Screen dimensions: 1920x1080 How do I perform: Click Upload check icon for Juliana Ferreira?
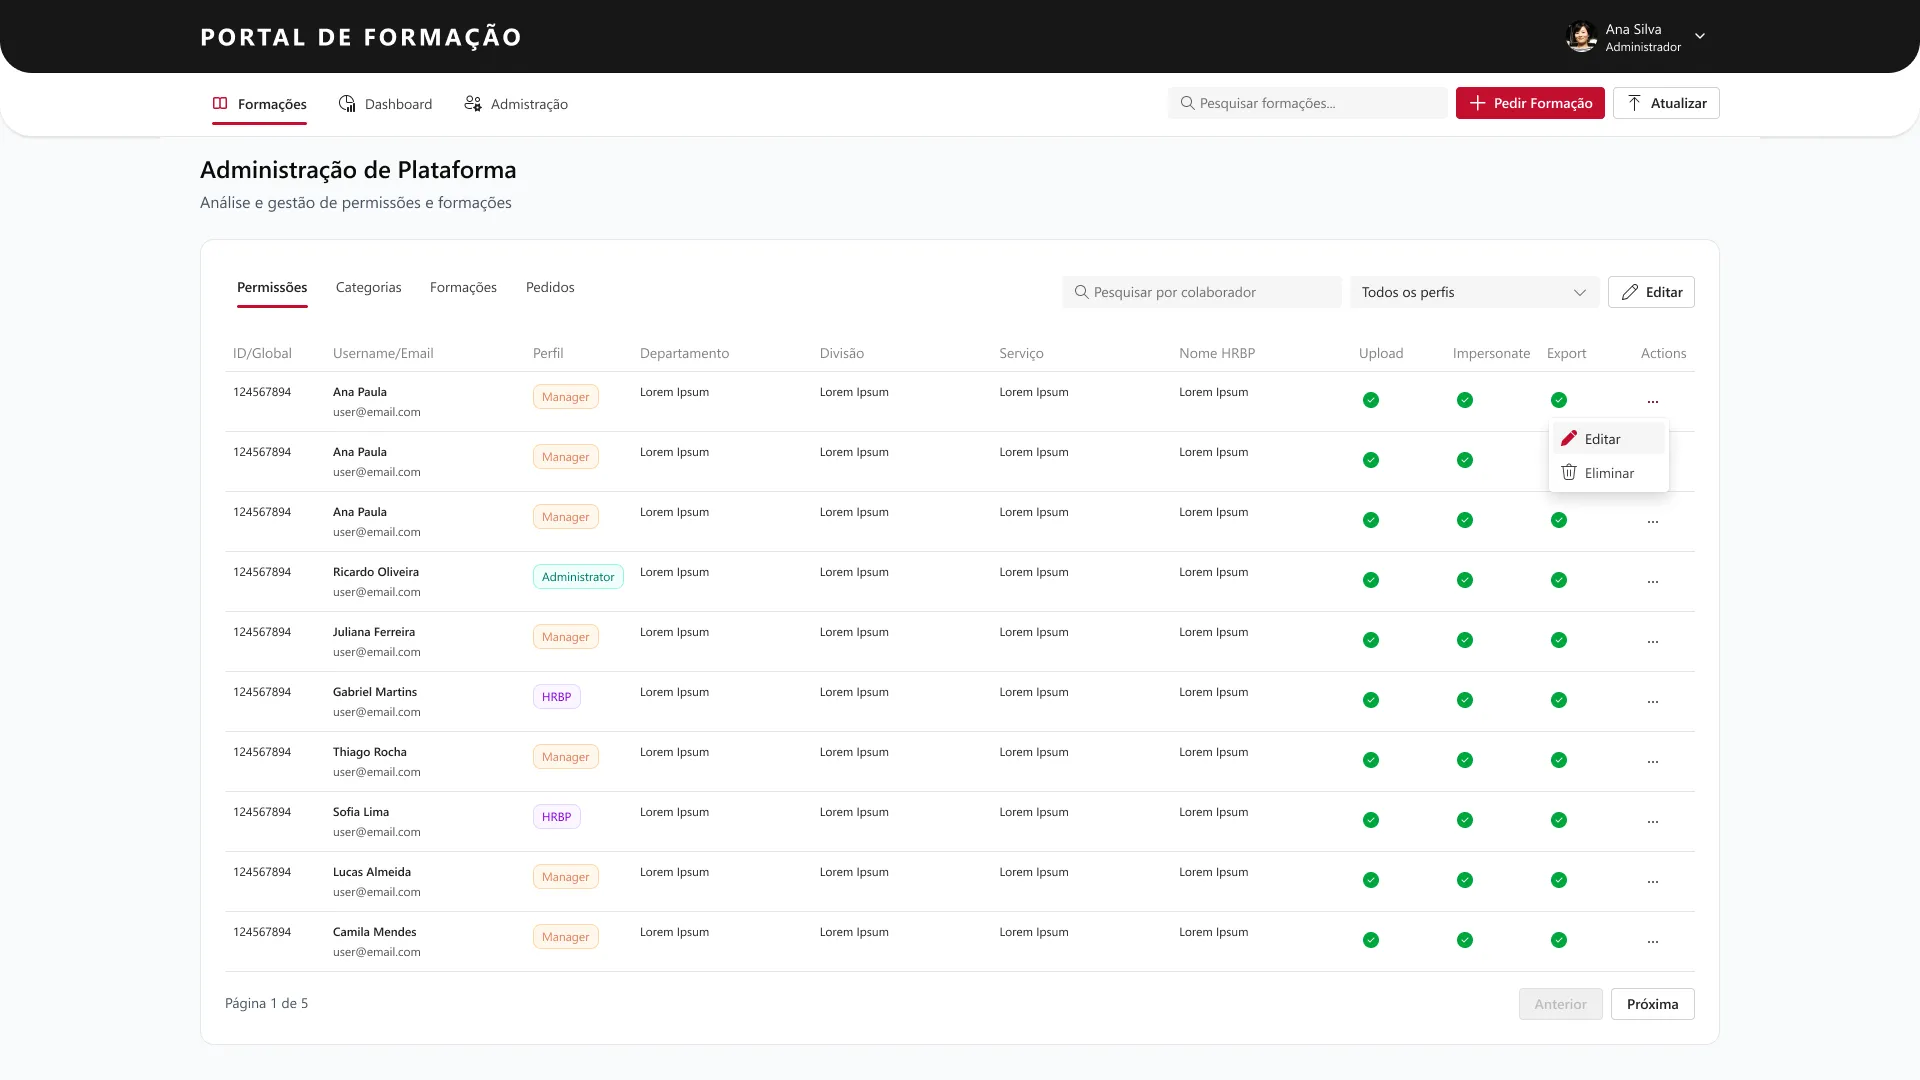point(1371,640)
